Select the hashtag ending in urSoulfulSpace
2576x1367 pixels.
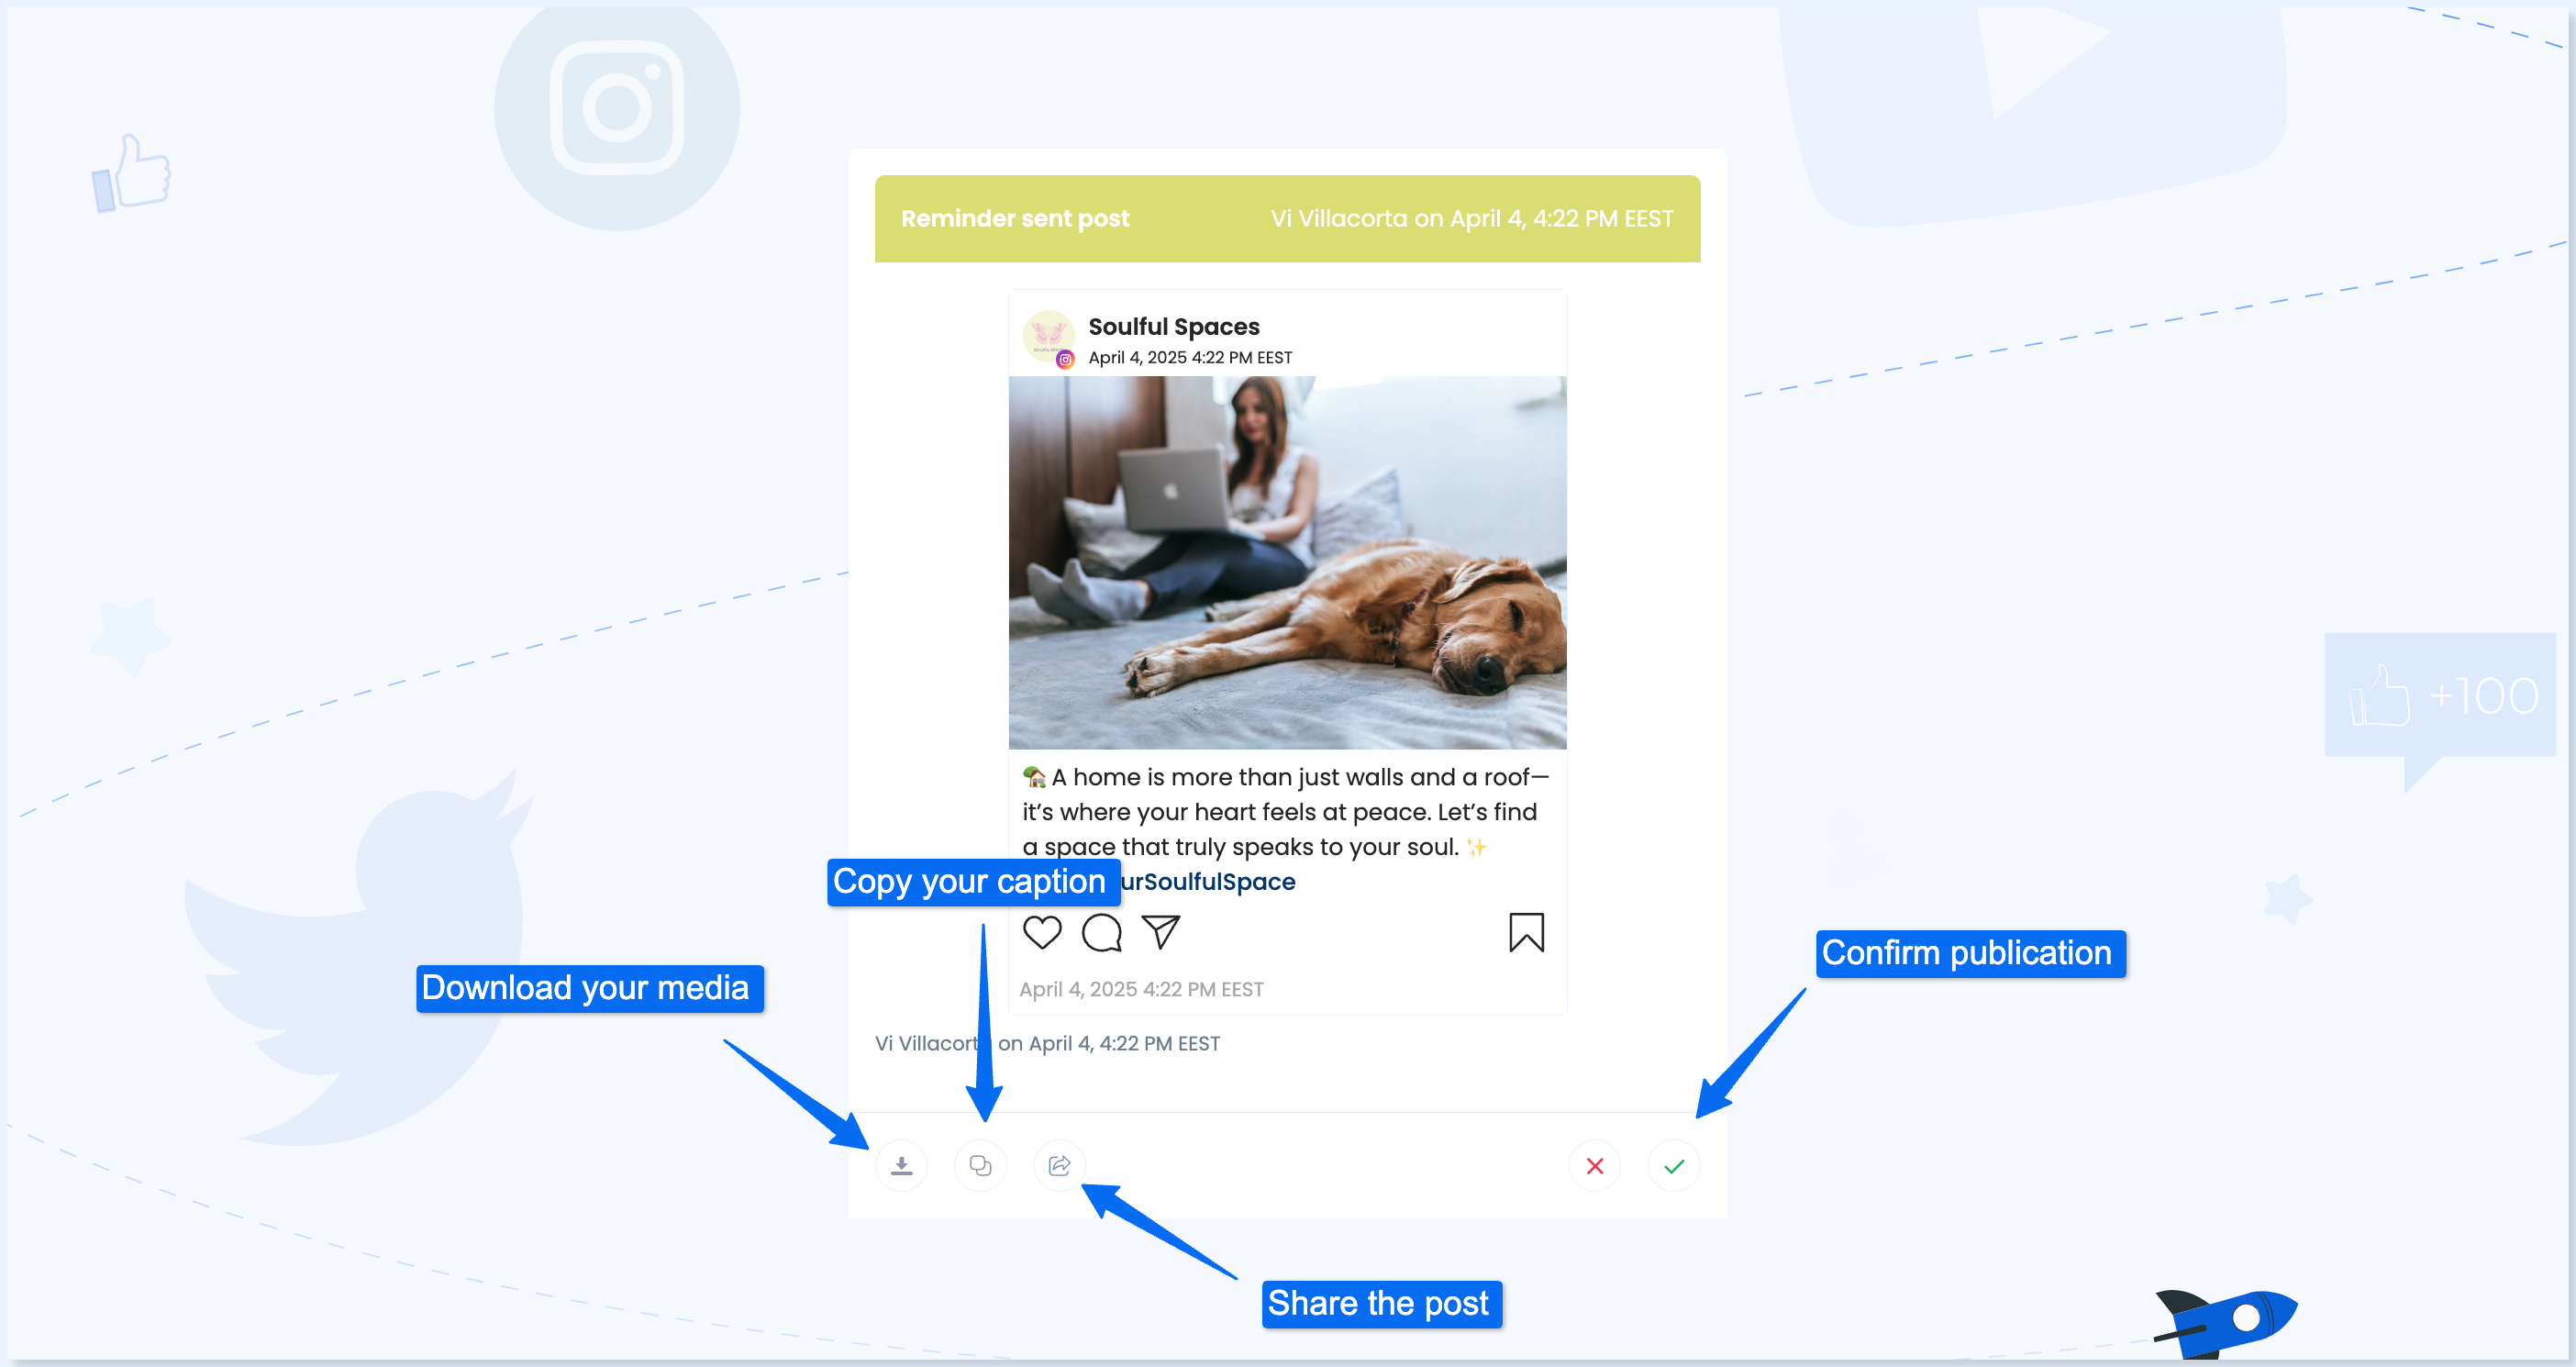pyautogui.click(x=1207, y=881)
